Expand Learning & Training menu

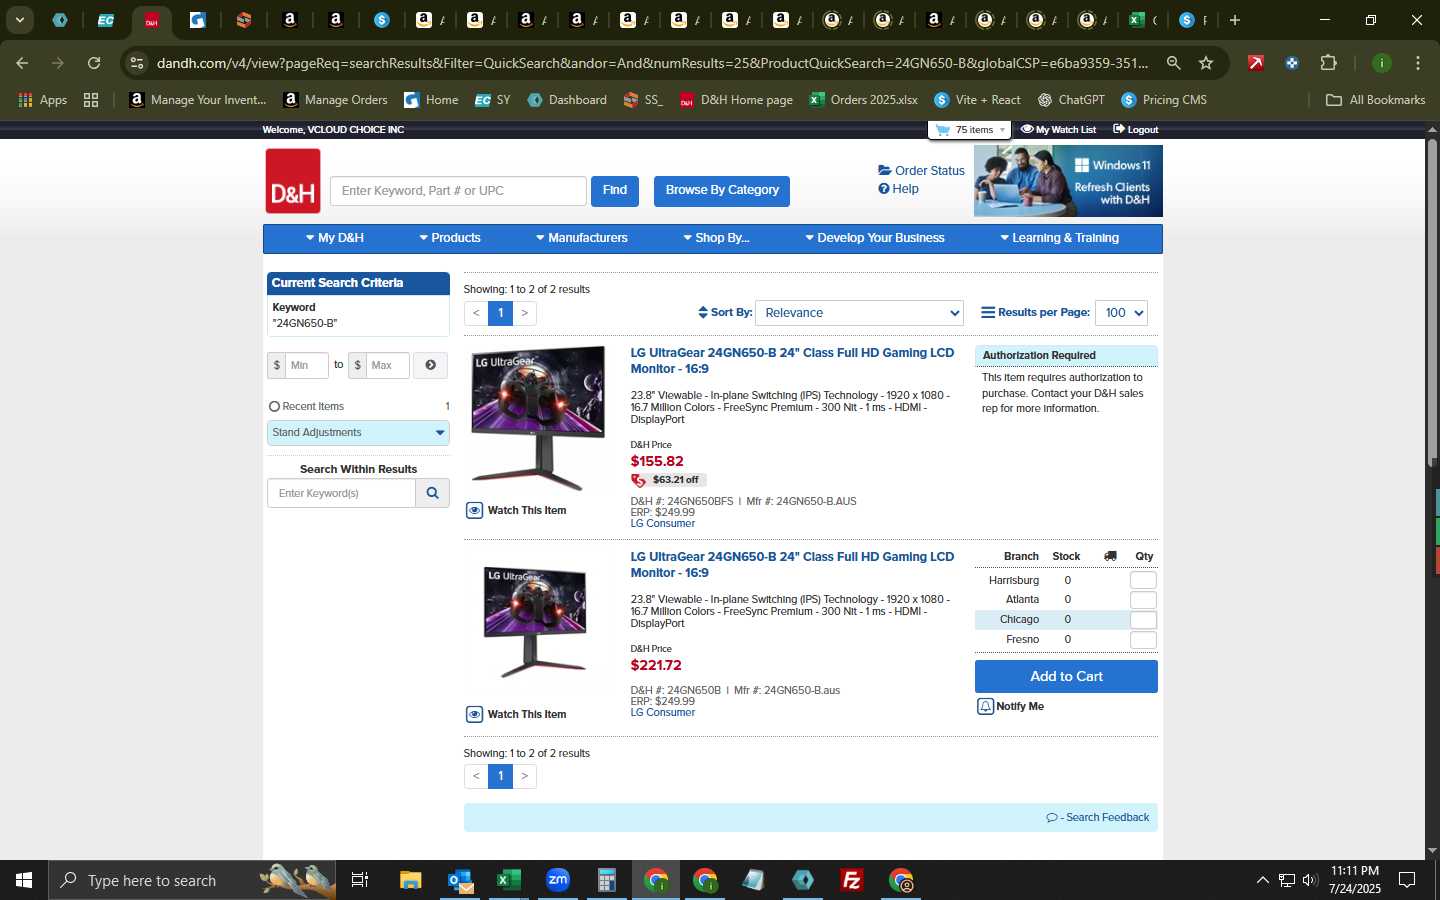point(1060,238)
